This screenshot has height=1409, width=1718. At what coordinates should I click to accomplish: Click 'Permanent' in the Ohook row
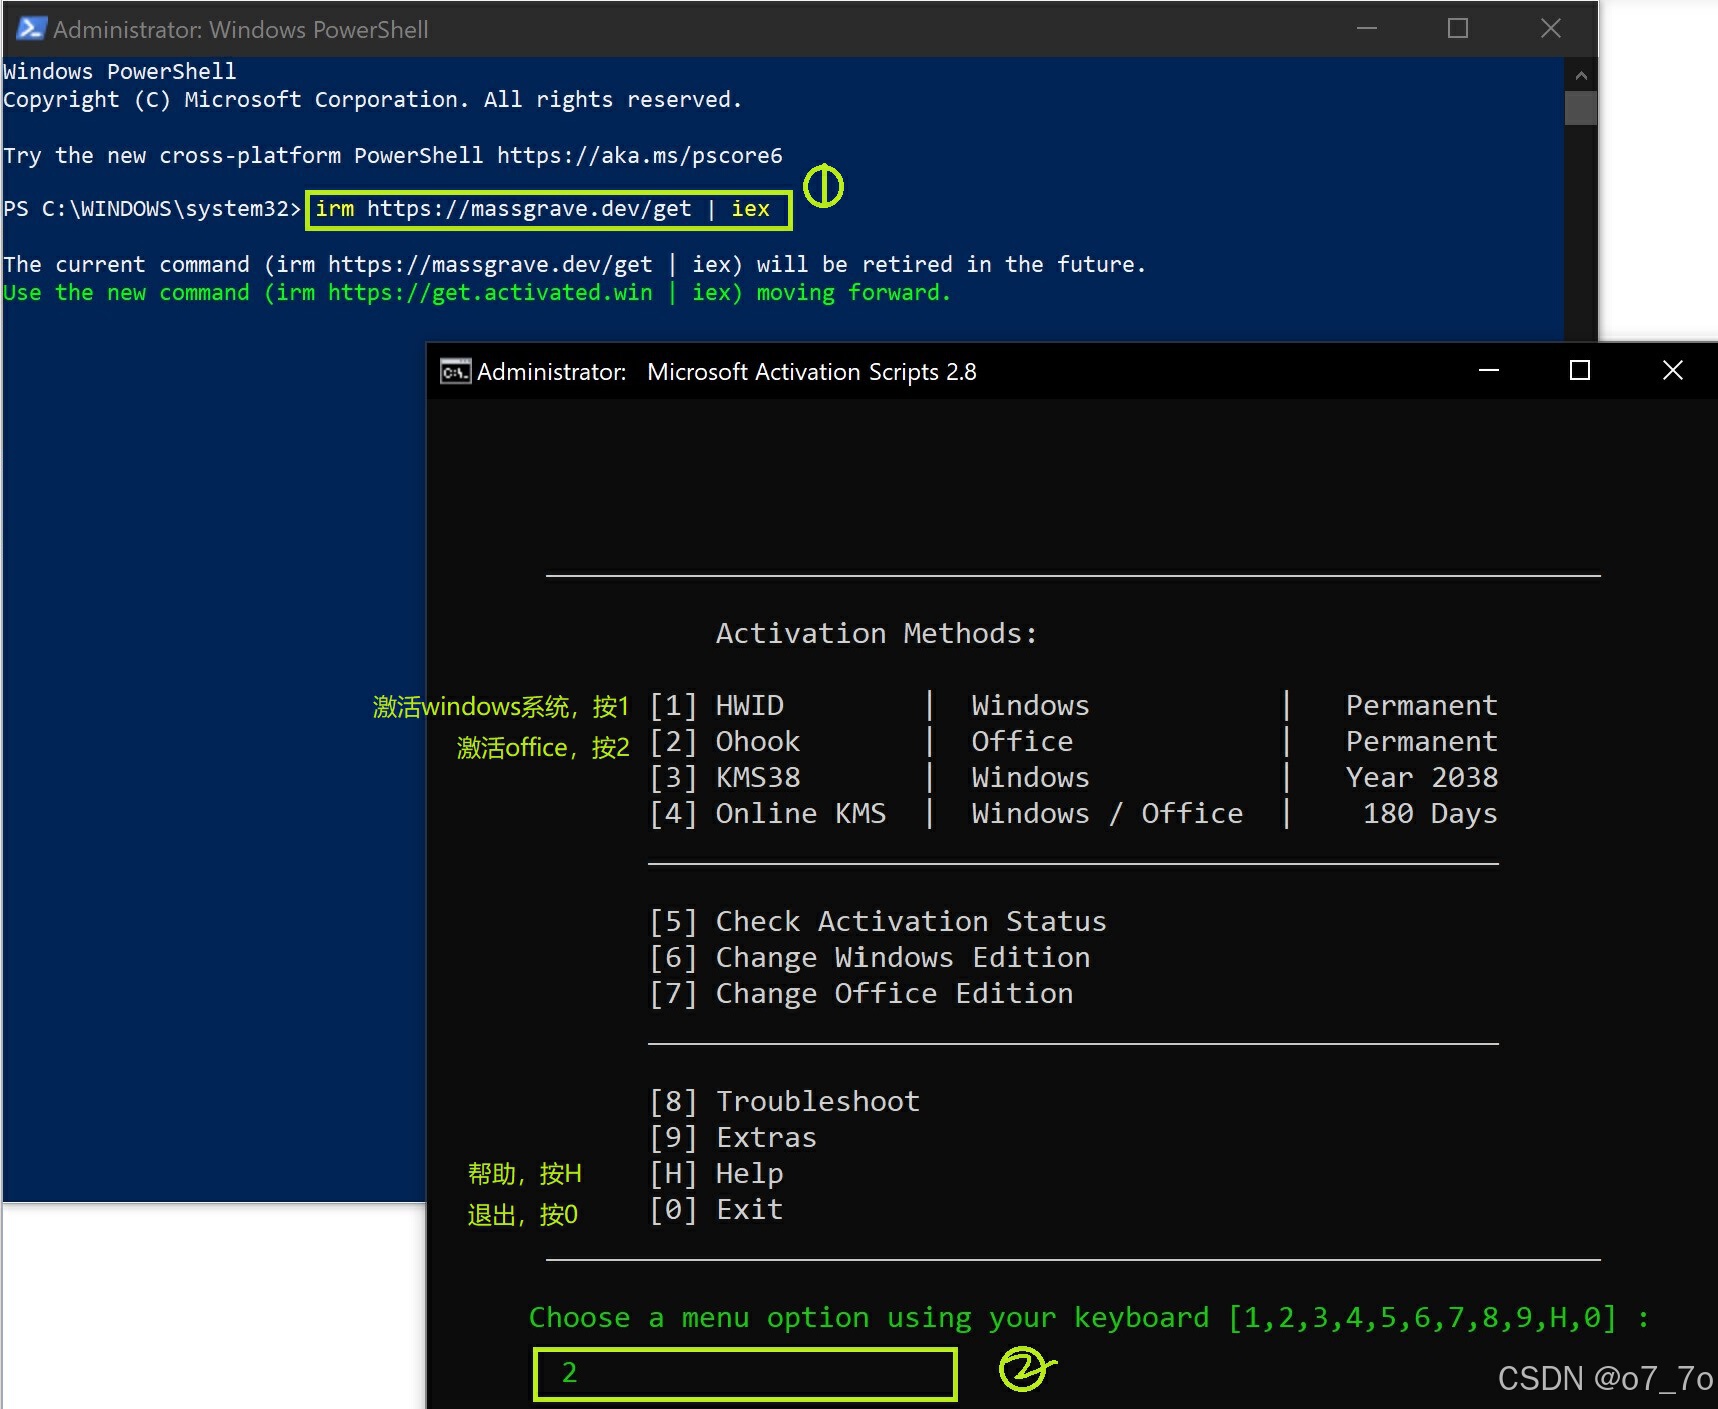coord(1422,741)
